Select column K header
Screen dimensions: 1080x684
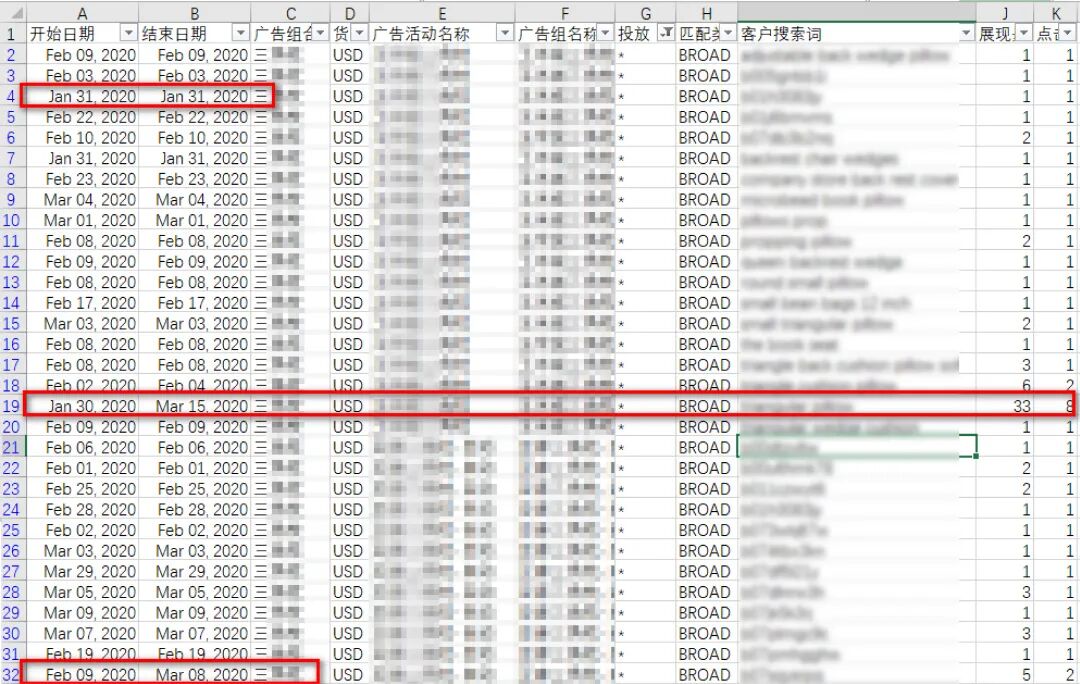pos(1057,13)
